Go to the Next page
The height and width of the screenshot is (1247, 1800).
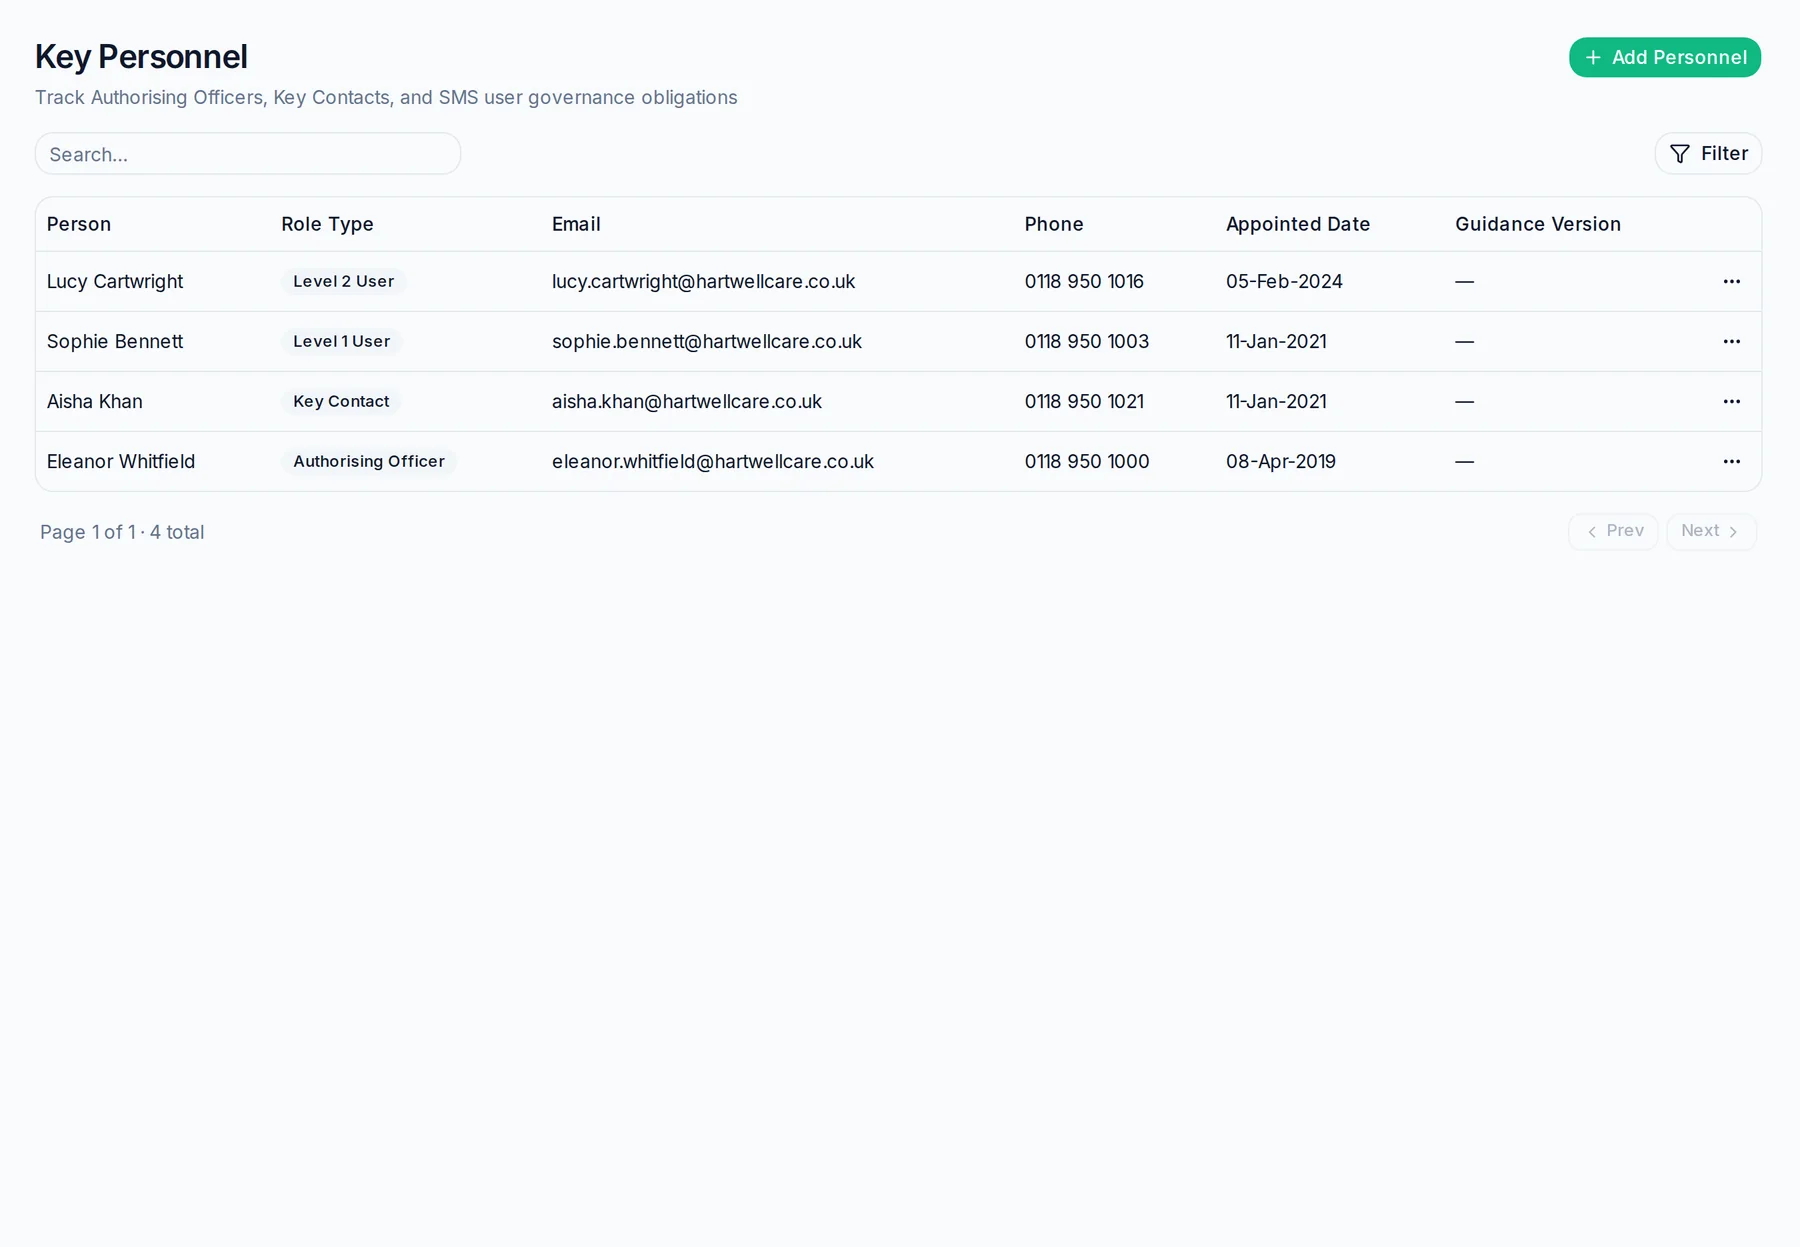[x=1711, y=531]
